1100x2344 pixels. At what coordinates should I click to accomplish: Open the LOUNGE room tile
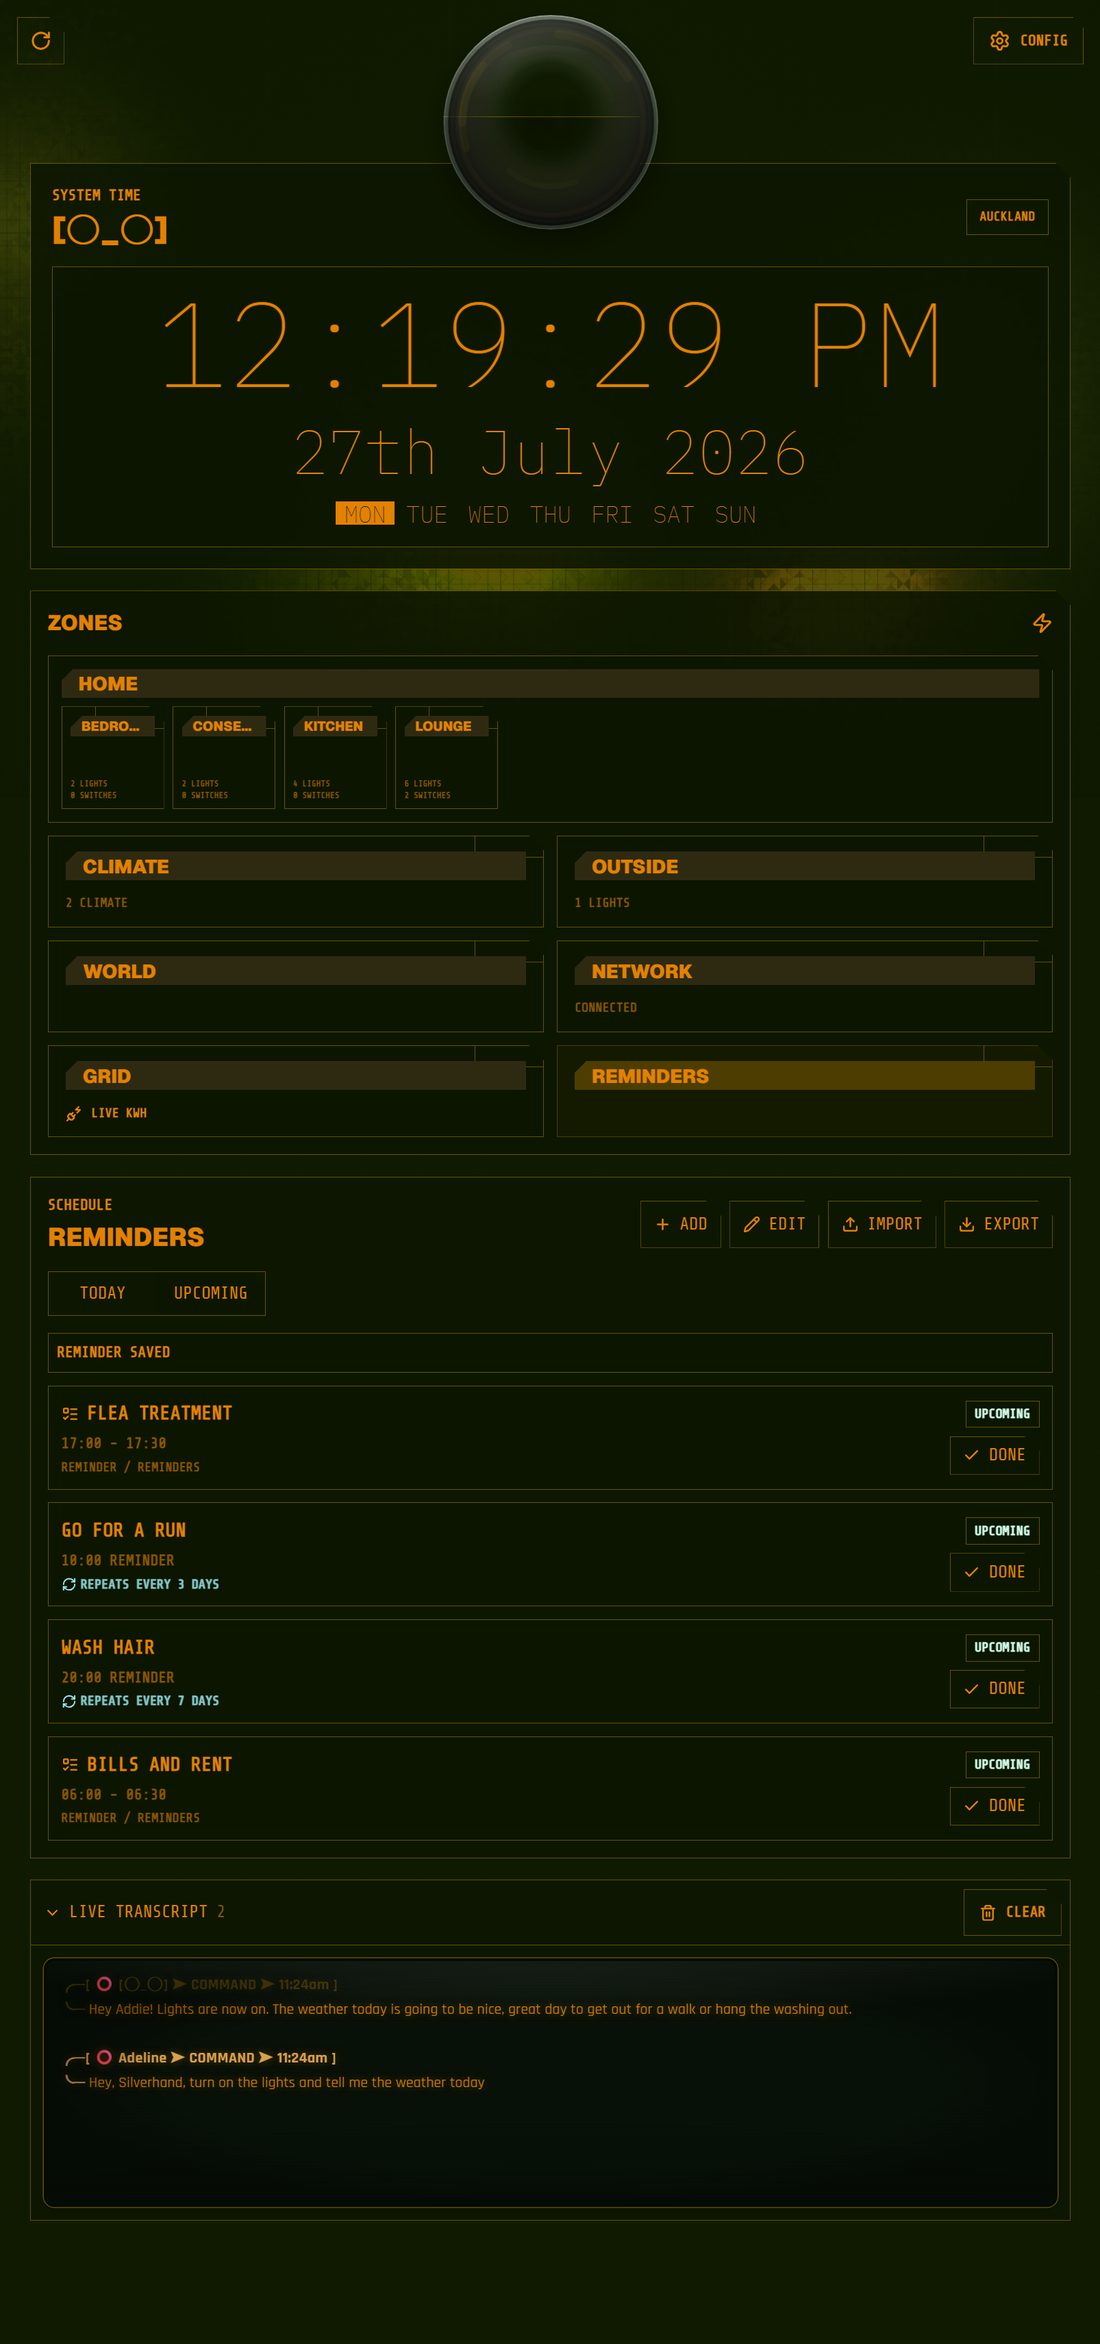click(x=446, y=757)
